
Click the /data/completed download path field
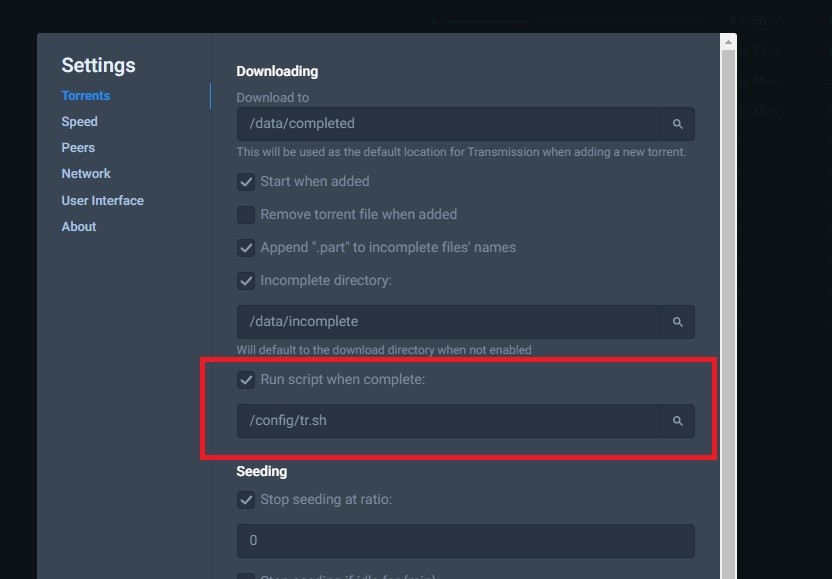[448, 124]
